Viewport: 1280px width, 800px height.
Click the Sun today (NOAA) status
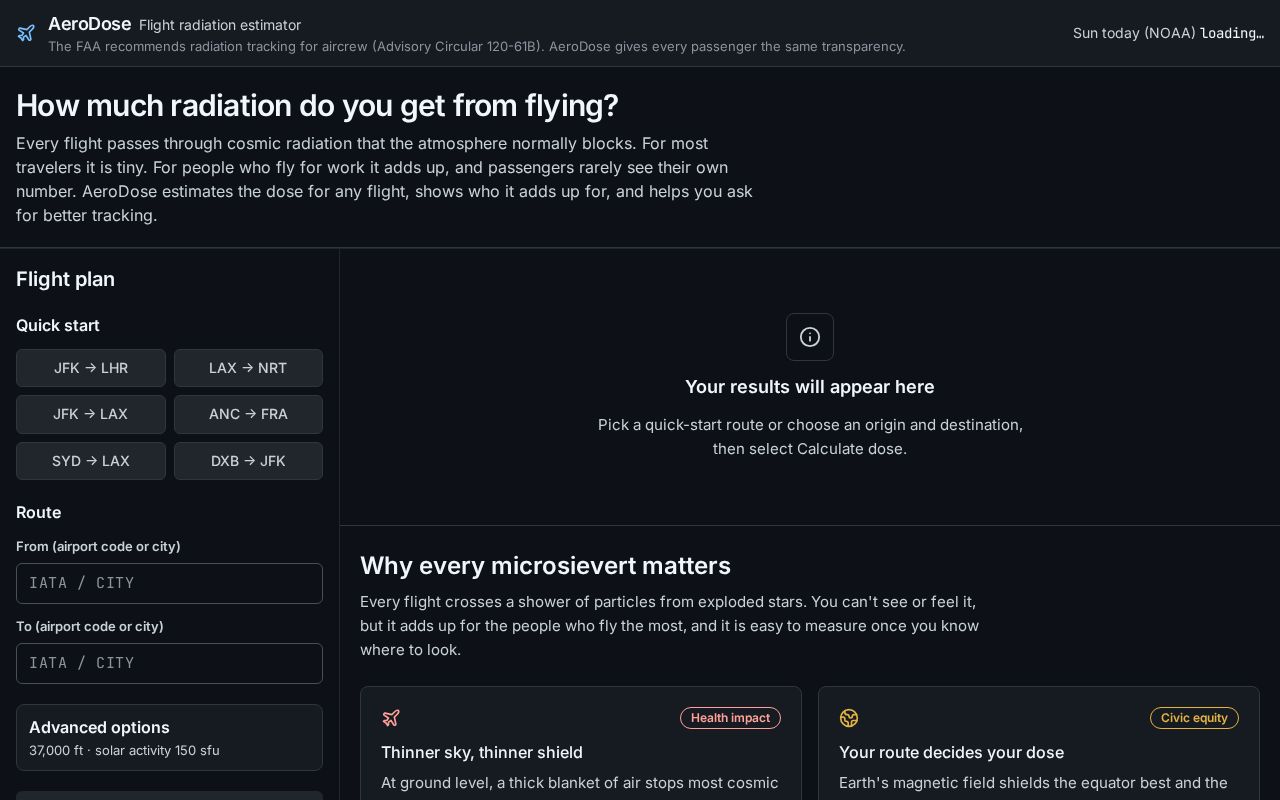point(1168,33)
